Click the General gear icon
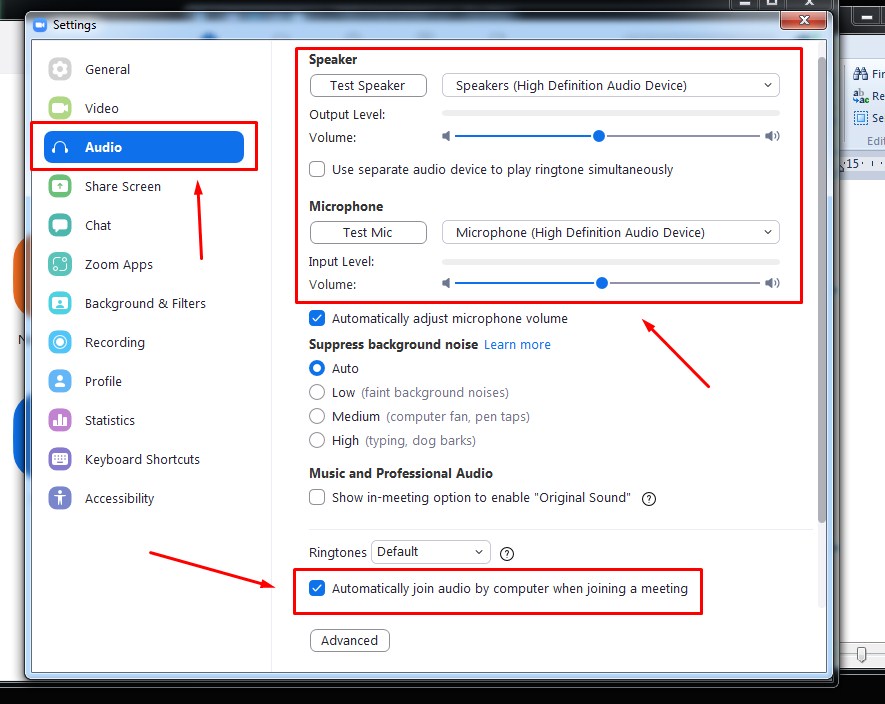This screenshot has width=885, height=704. pyautogui.click(x=60, y=69)
